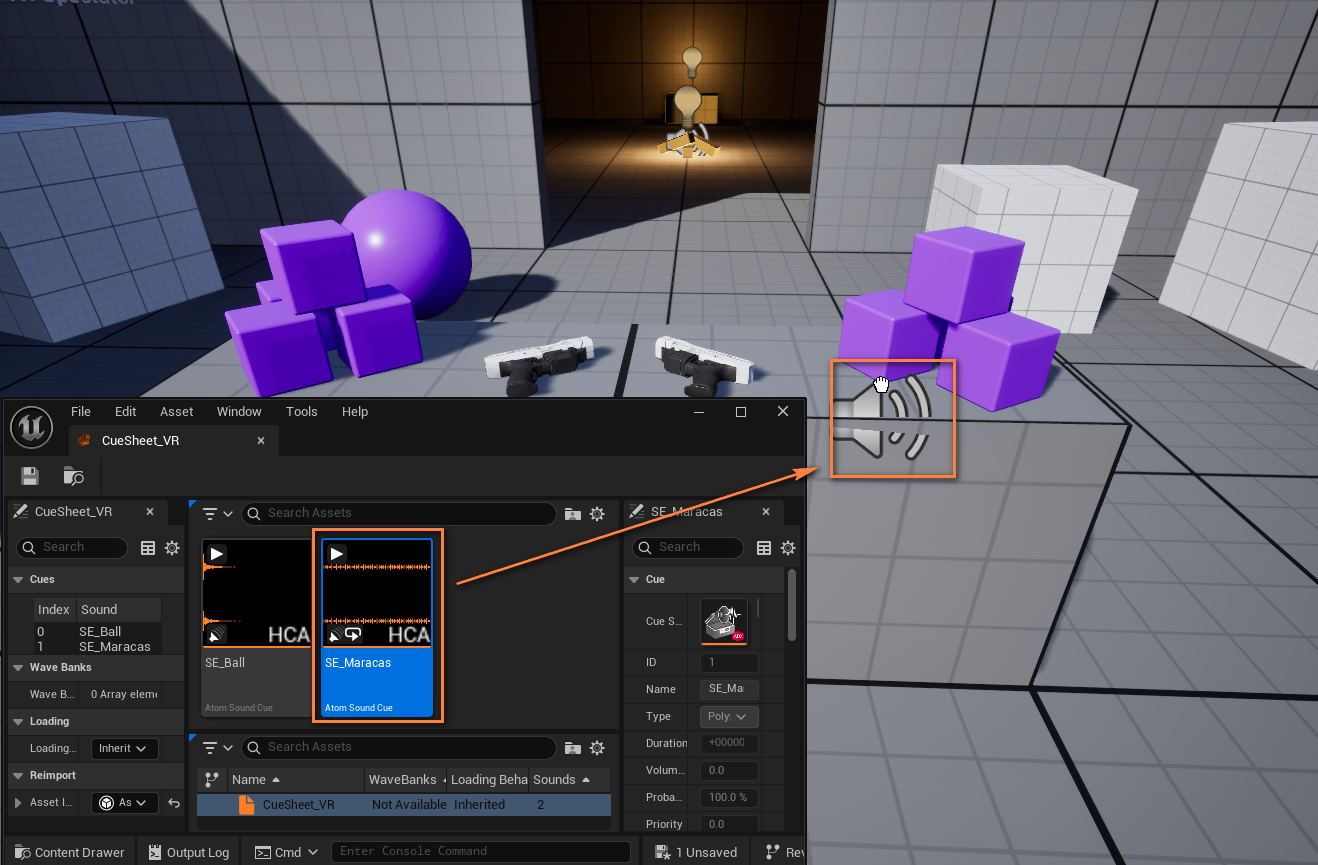Click the lower Search Assets field

399,748
